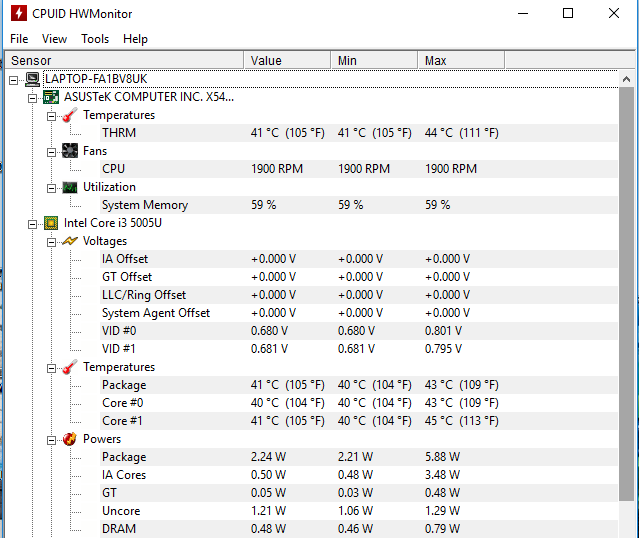Viewport: 639px width, 538px height.
Task: Click the 1.06 W Uncore min value
Action: point(355,511)
